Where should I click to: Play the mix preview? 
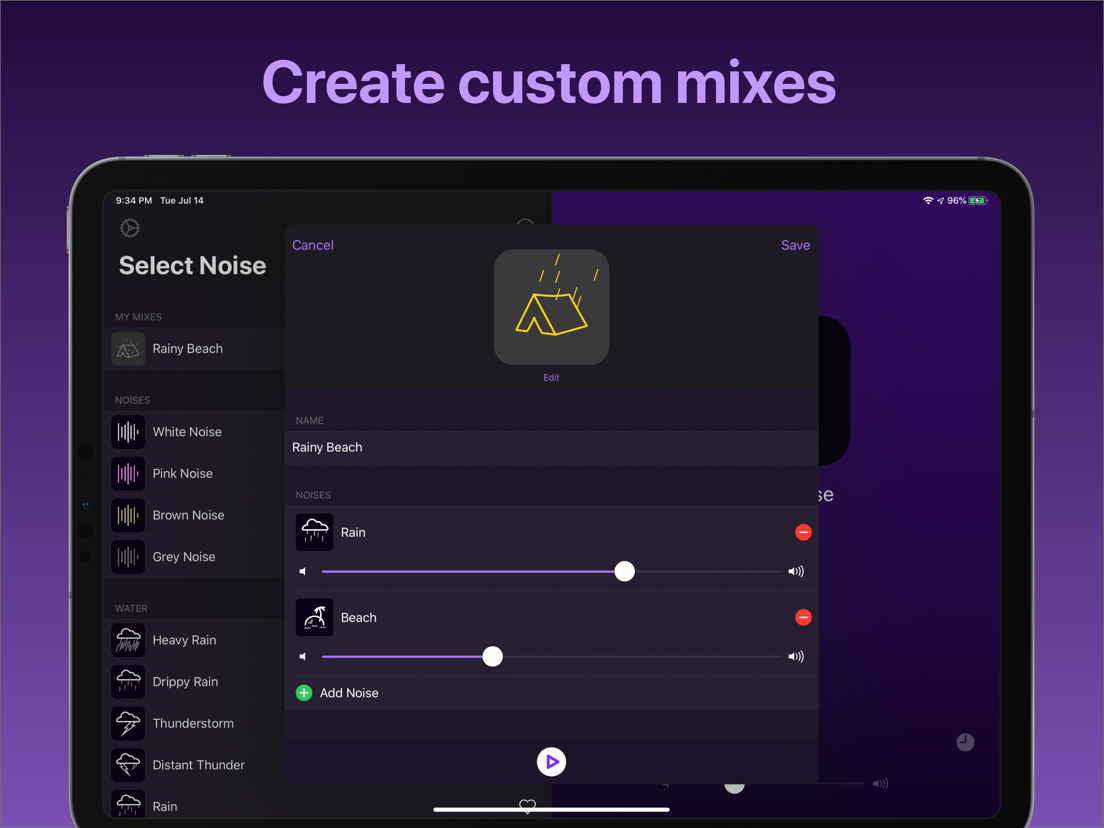tap(551, 762)
